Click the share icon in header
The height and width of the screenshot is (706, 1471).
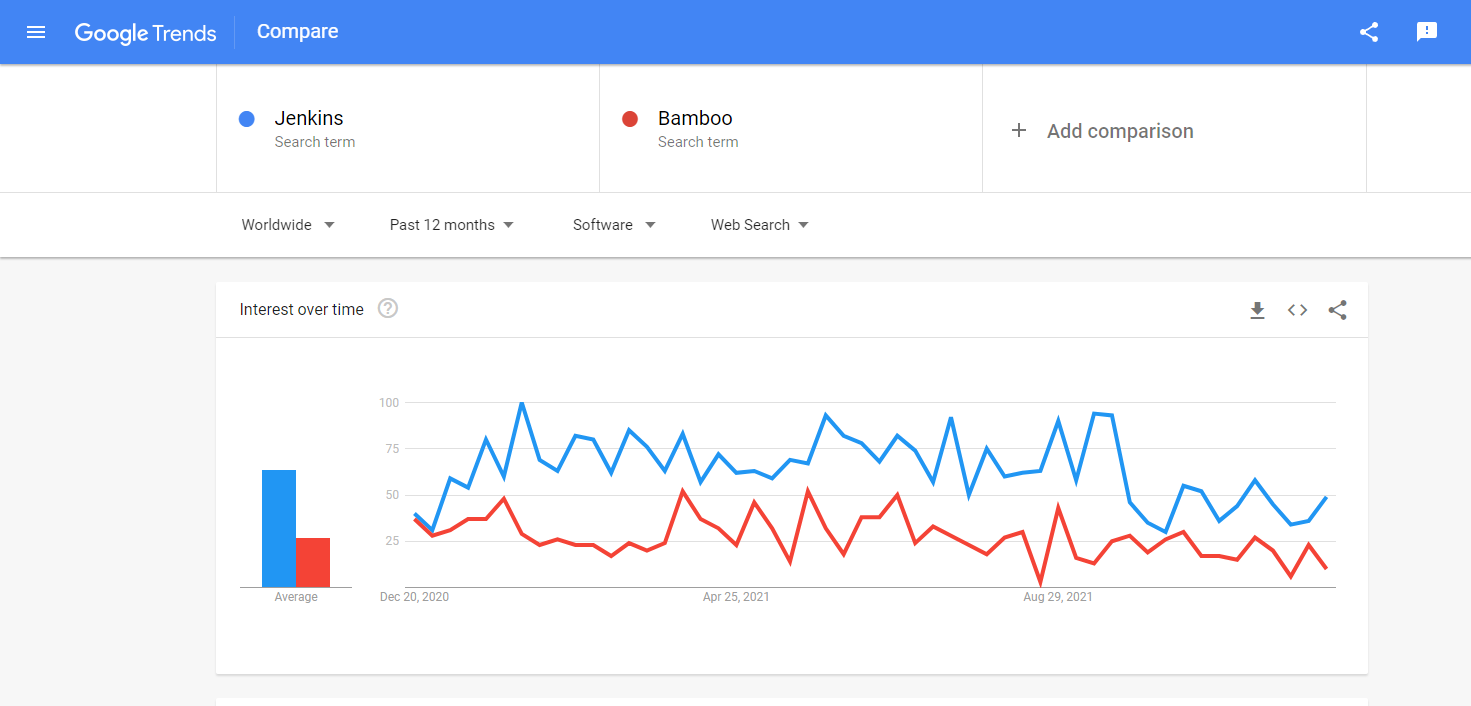1369,32
